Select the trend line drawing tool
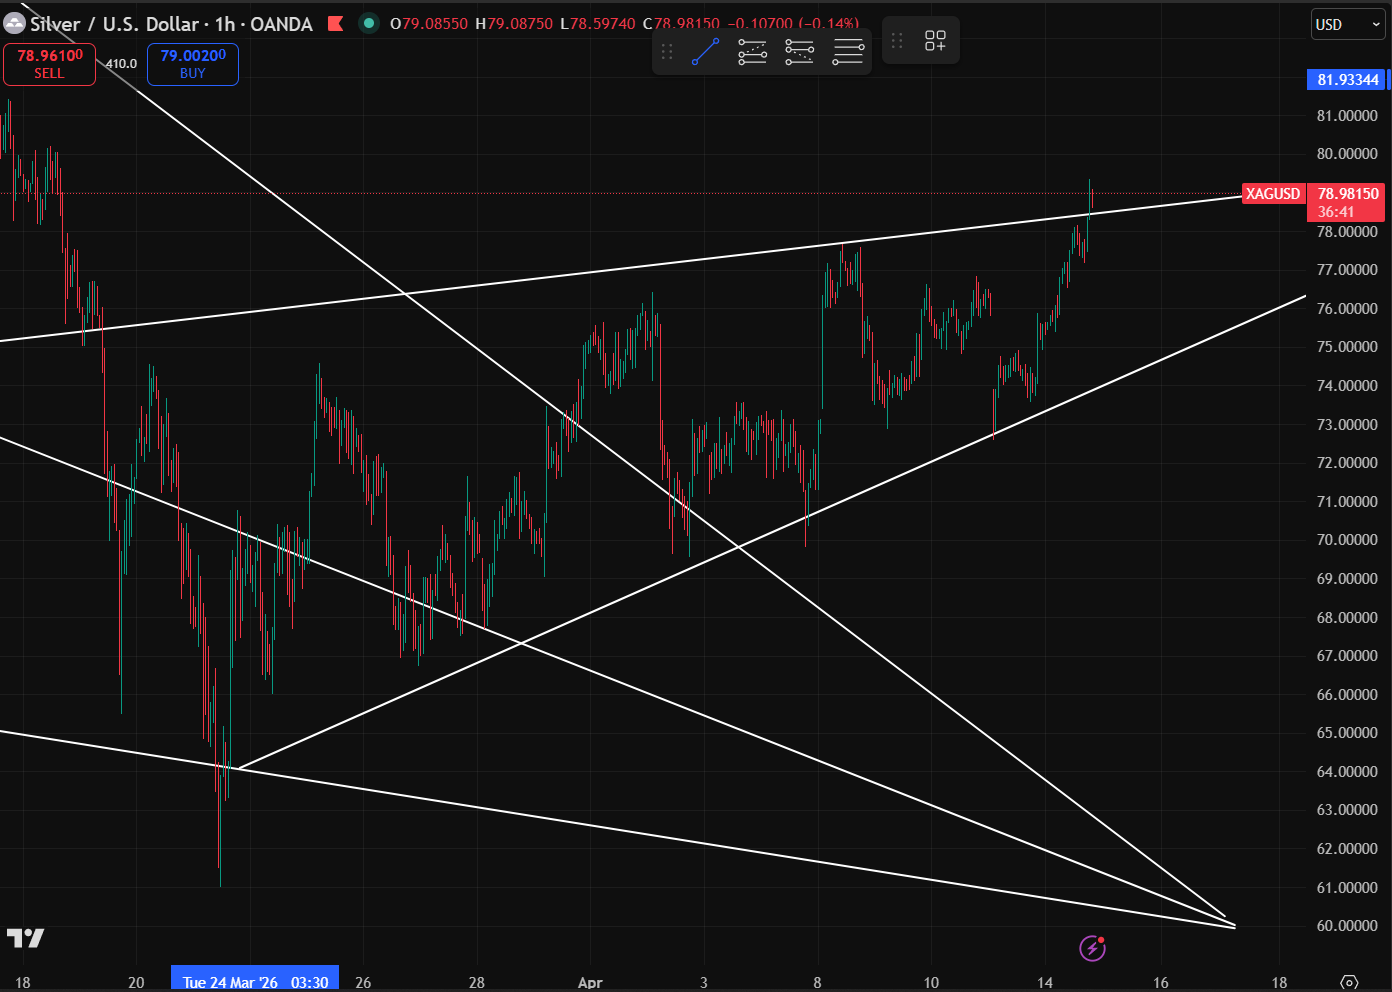The image size is (1392, 992). click(705, 52)
